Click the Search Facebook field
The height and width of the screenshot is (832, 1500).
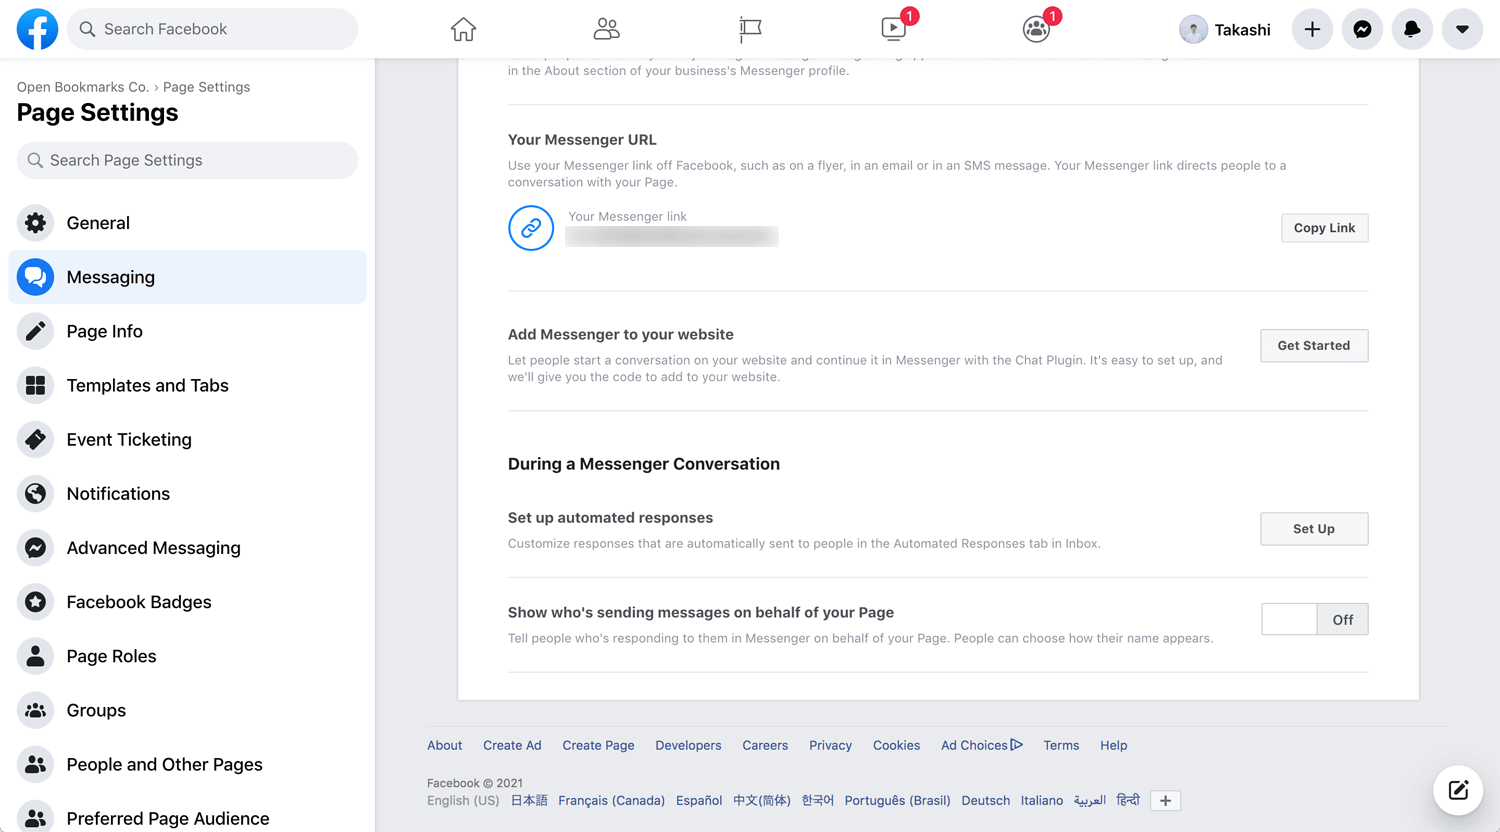(213, 29)
